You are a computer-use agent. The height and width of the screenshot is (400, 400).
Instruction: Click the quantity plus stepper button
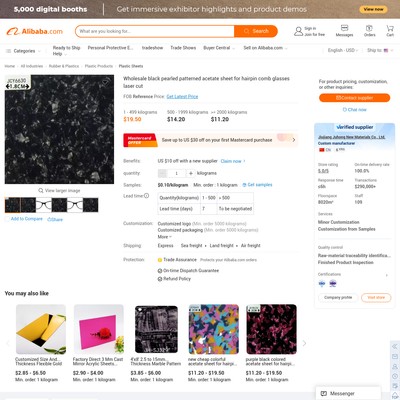[x=191, y=173]
